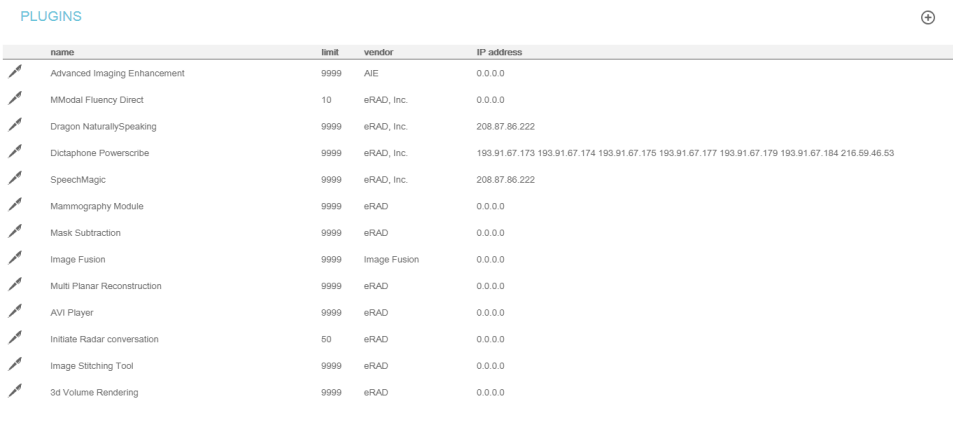Sort by the name column header

pyautogui.click(x=62, y=51)
